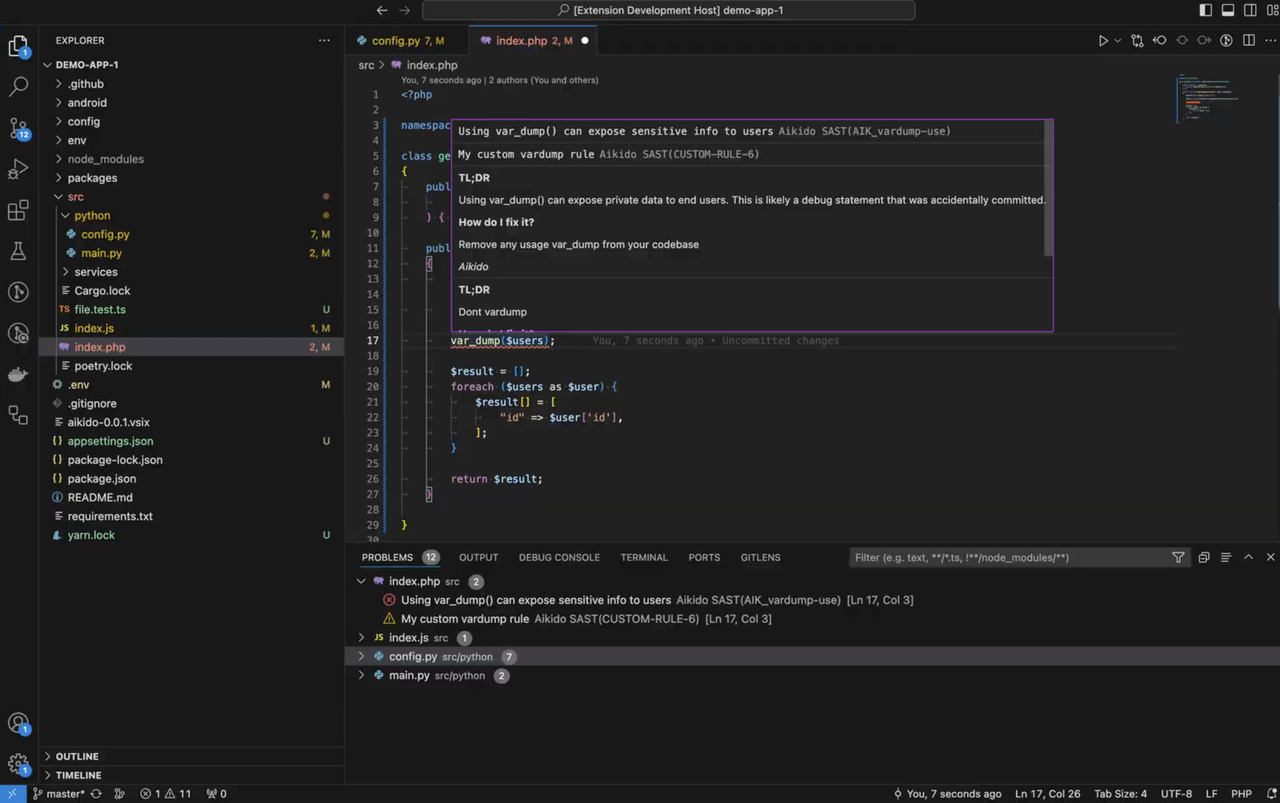Toggle the bottom panel layout button
This screenshot has height=803, width=1280.
[x=1228, y=10]
